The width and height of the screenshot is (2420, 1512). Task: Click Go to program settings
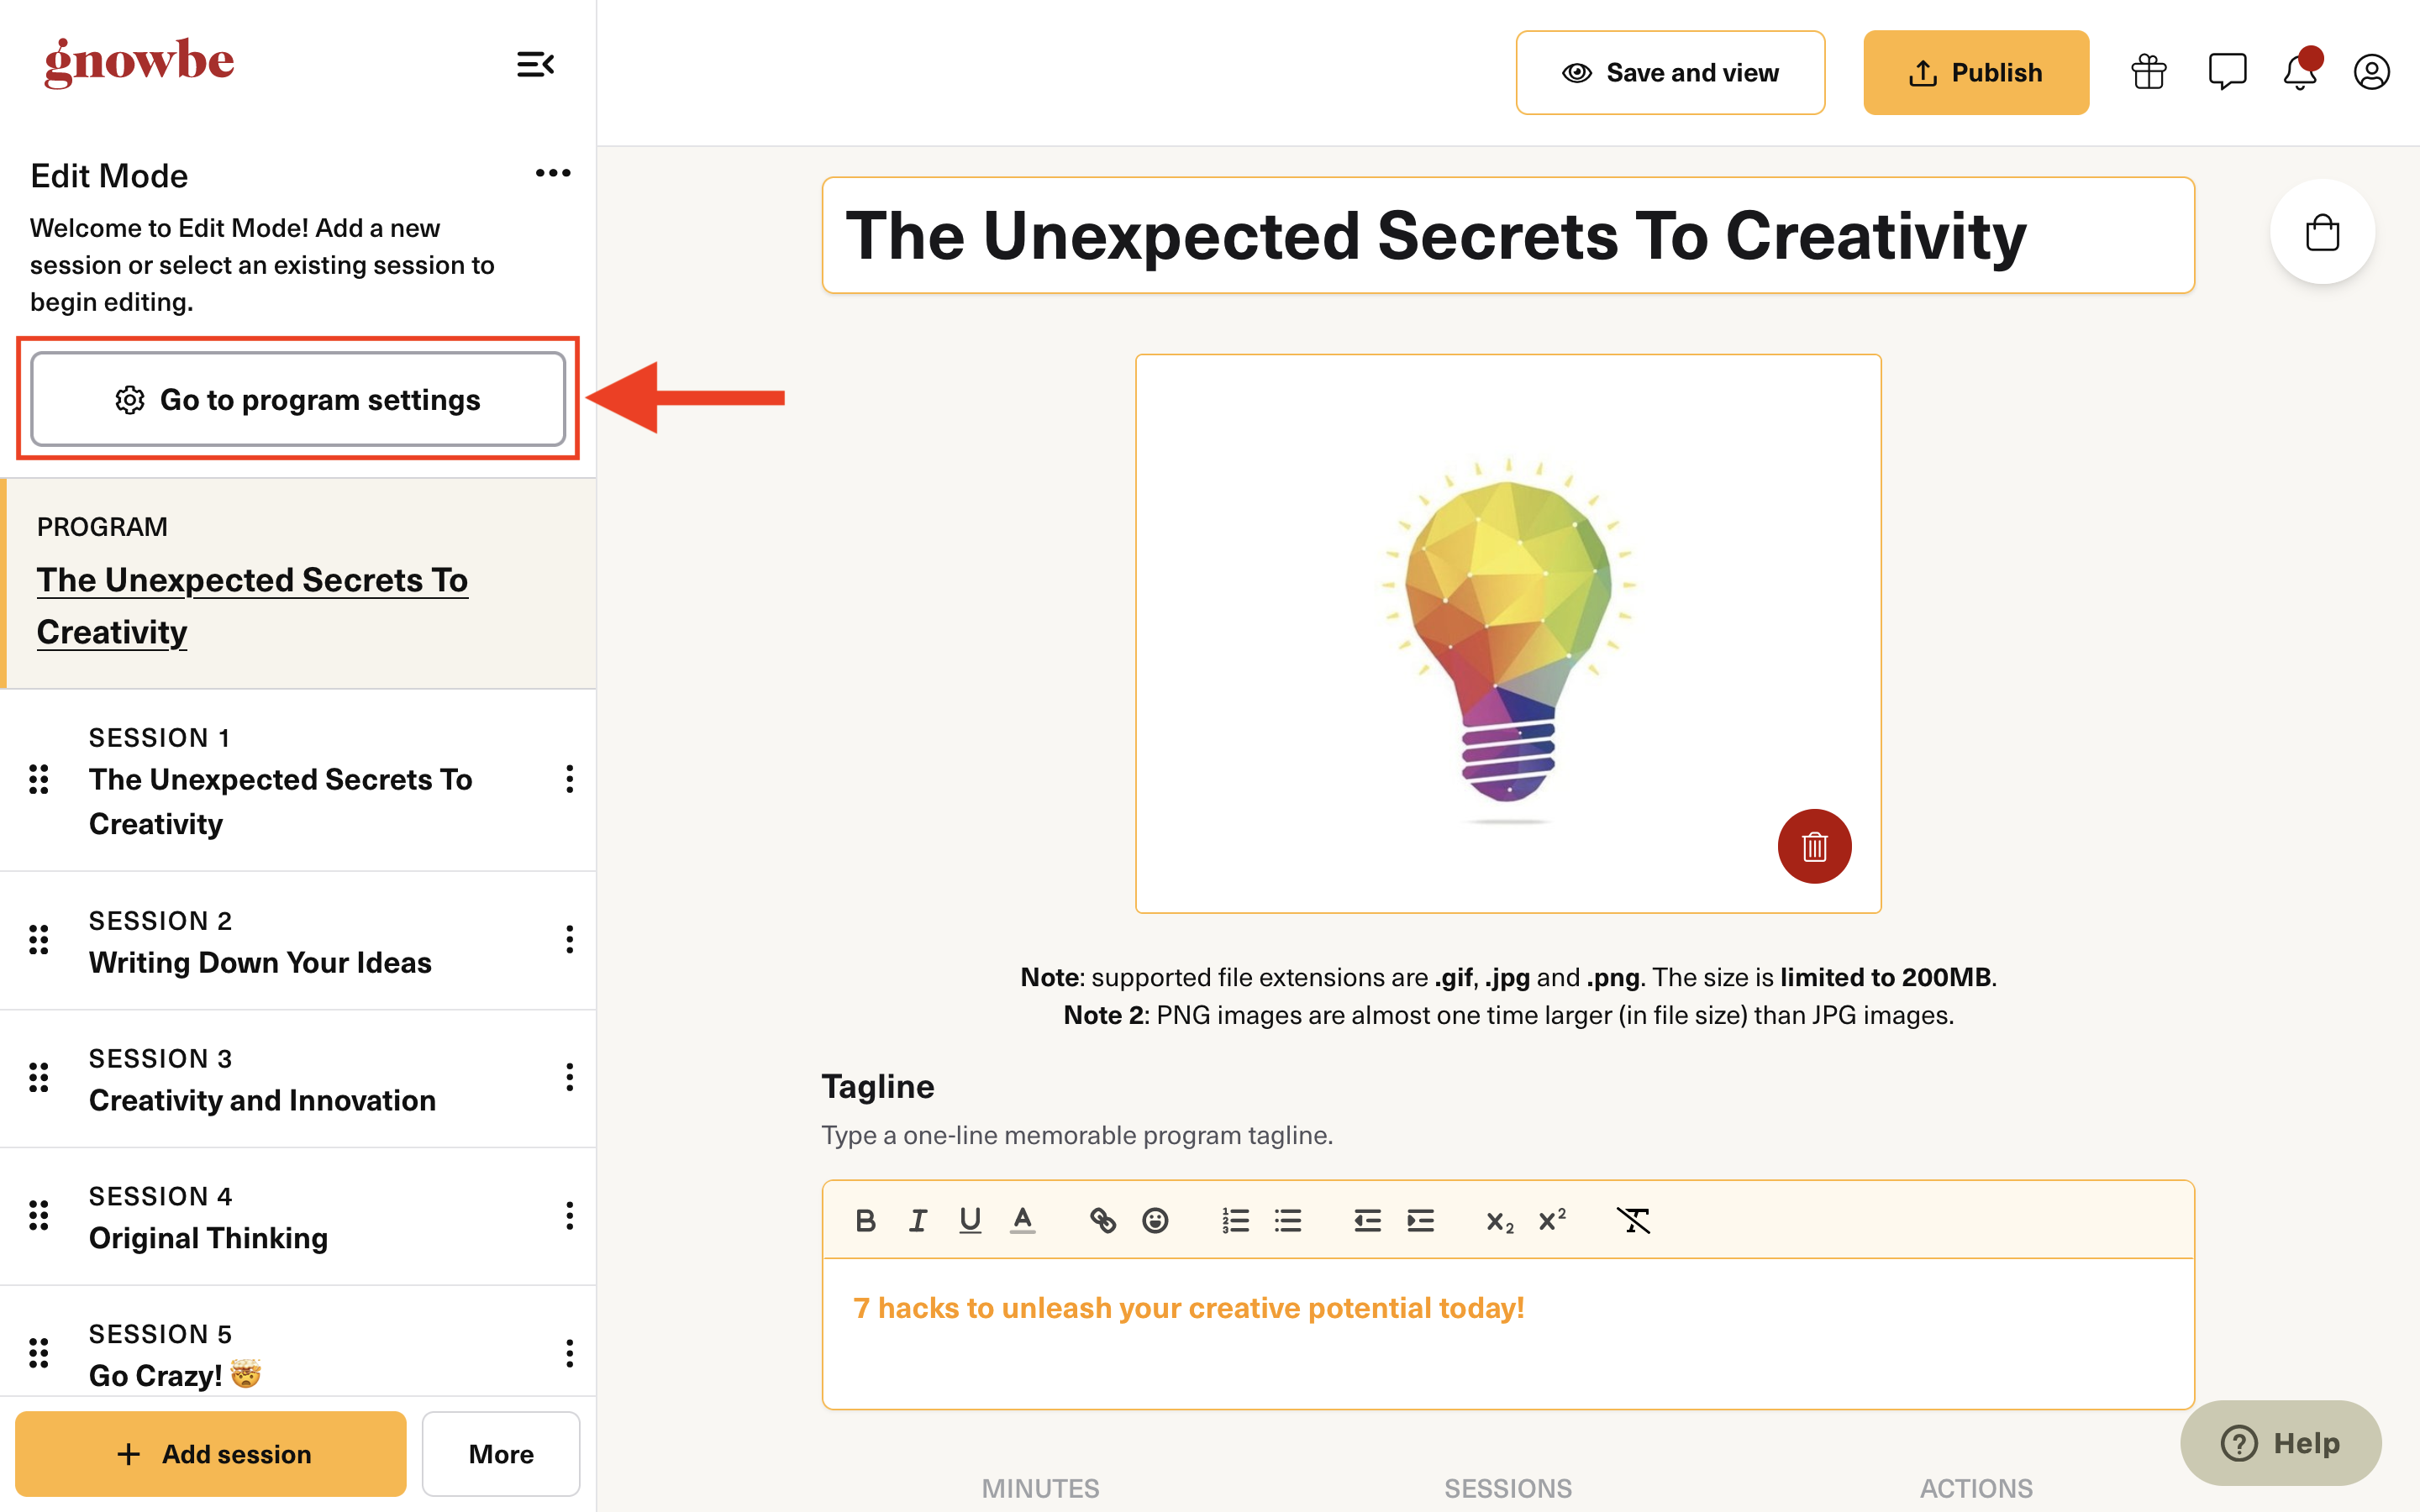click(298, 399)
